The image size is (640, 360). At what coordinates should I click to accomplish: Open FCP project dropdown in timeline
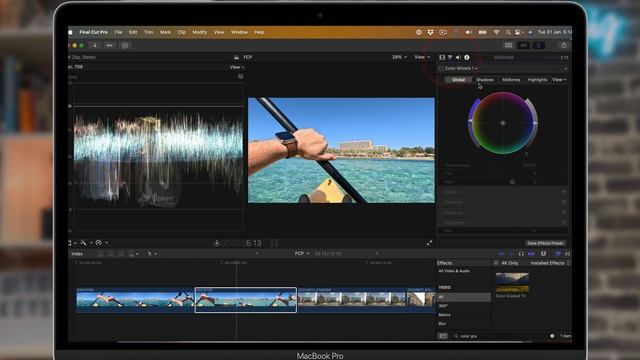click(x=302, y=253)
